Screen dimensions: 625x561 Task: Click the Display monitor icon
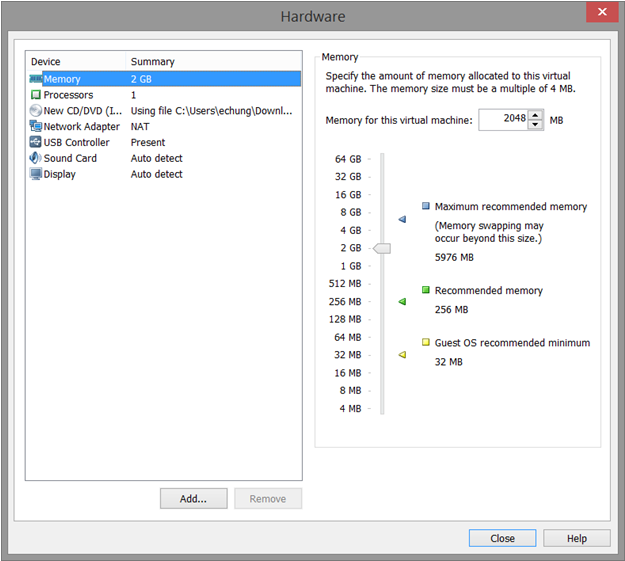tap(35, 174)
